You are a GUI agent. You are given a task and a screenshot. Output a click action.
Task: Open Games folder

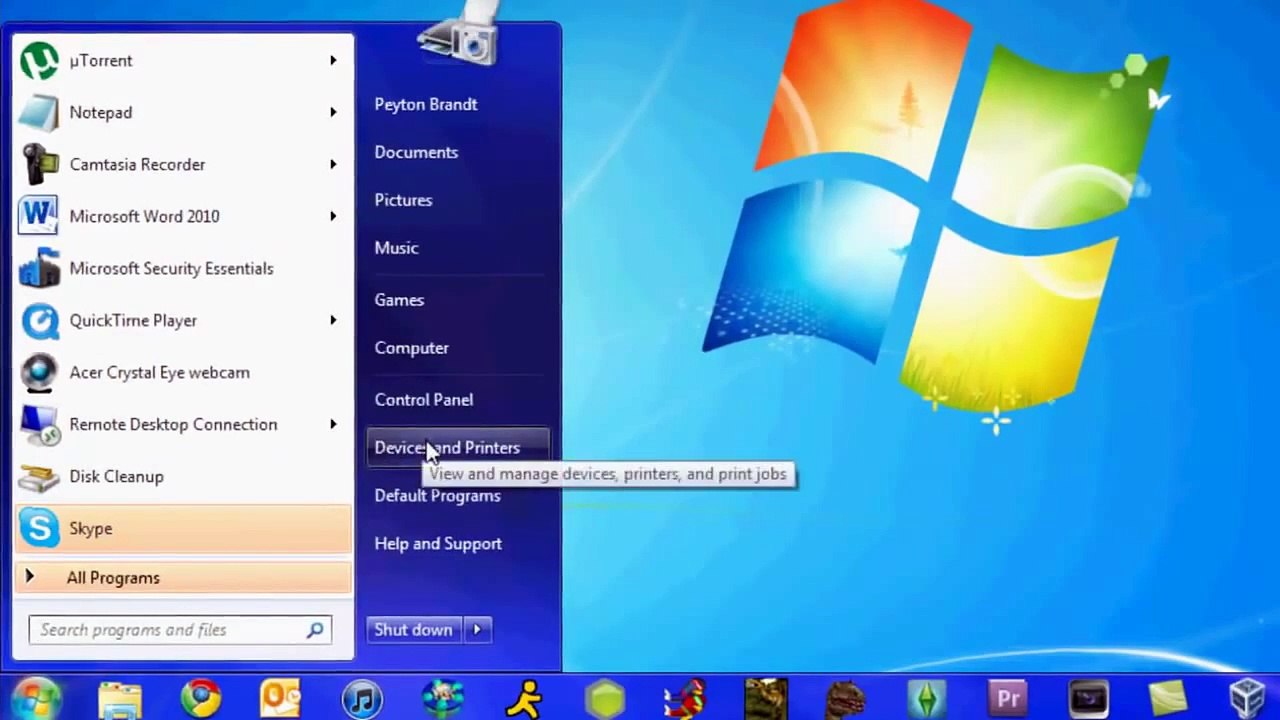[x=399, y=300]
